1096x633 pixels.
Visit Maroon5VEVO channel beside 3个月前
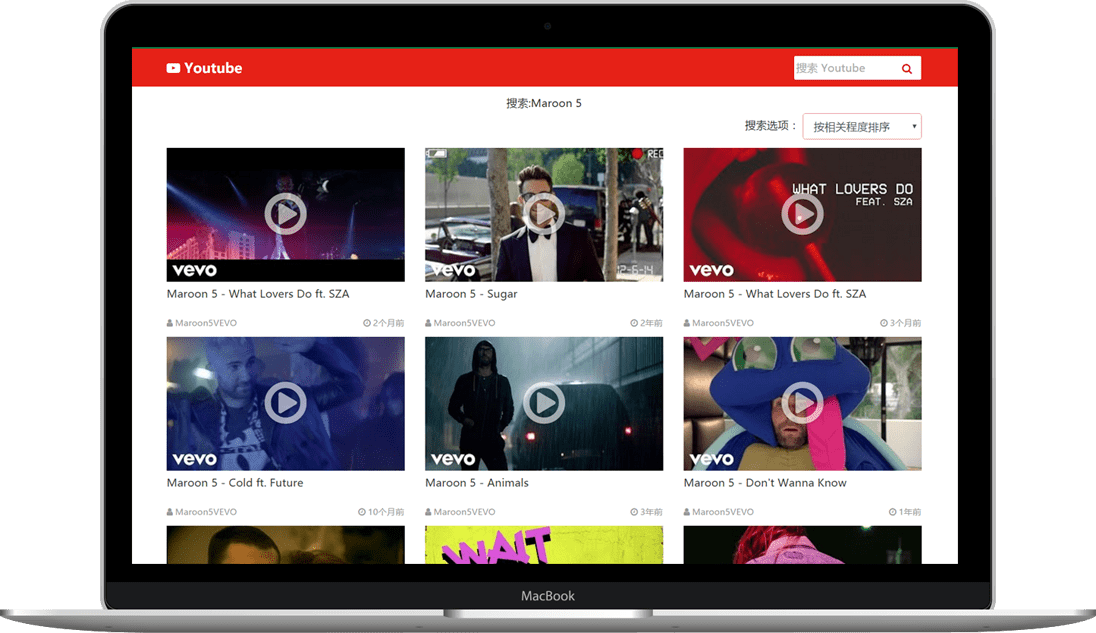pyautogui.click(x=723, y=323)
